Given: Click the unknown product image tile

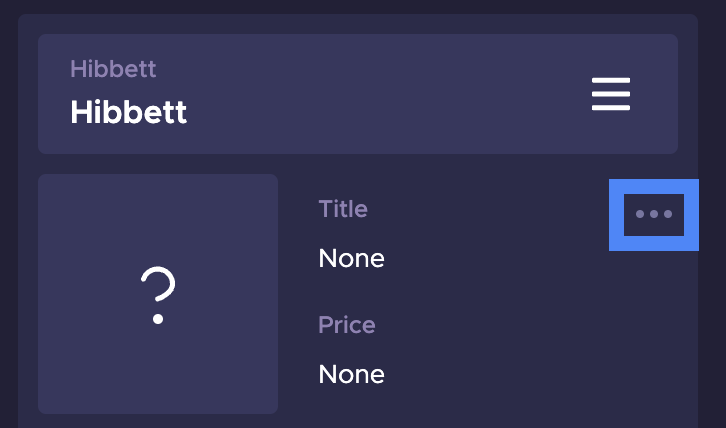Looking at the screenshot, I should coord(158,294).
